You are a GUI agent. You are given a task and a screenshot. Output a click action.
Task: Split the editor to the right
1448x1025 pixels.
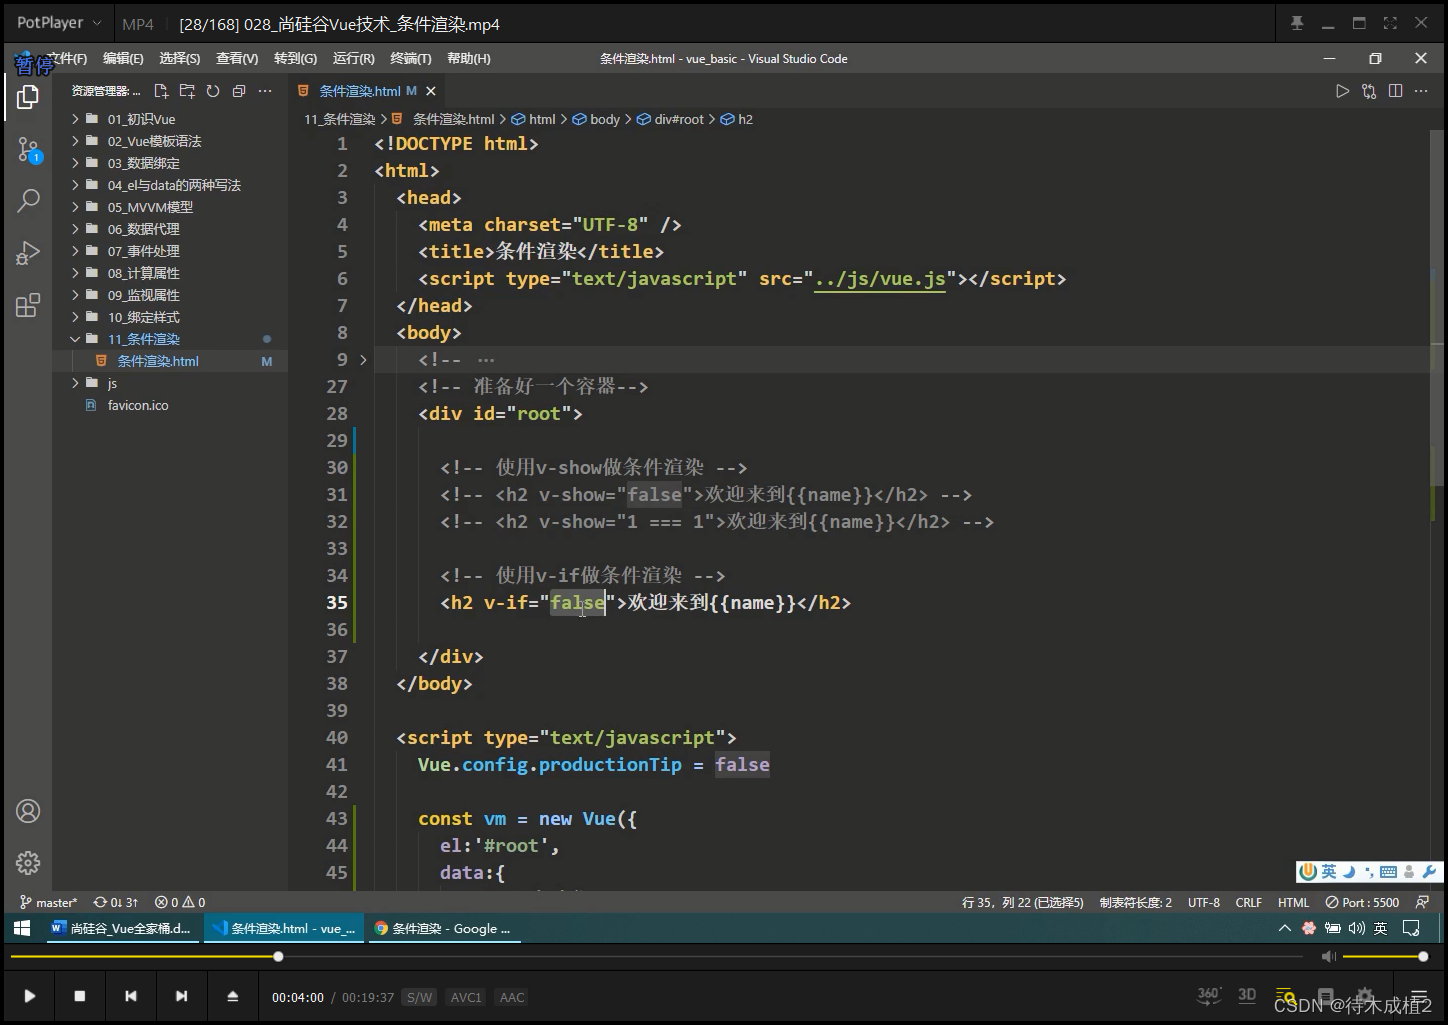coord(1395,91)
